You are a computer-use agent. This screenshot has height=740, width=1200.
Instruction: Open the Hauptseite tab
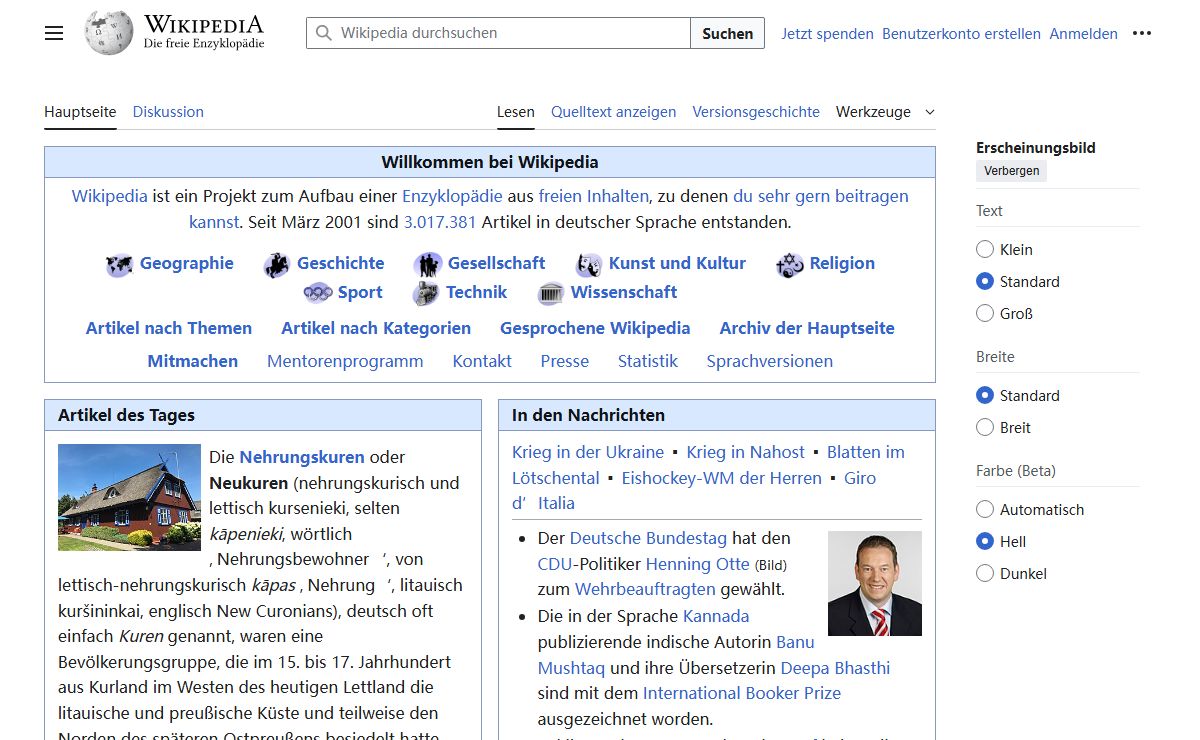pyautogui.click(x=80, y=112)
